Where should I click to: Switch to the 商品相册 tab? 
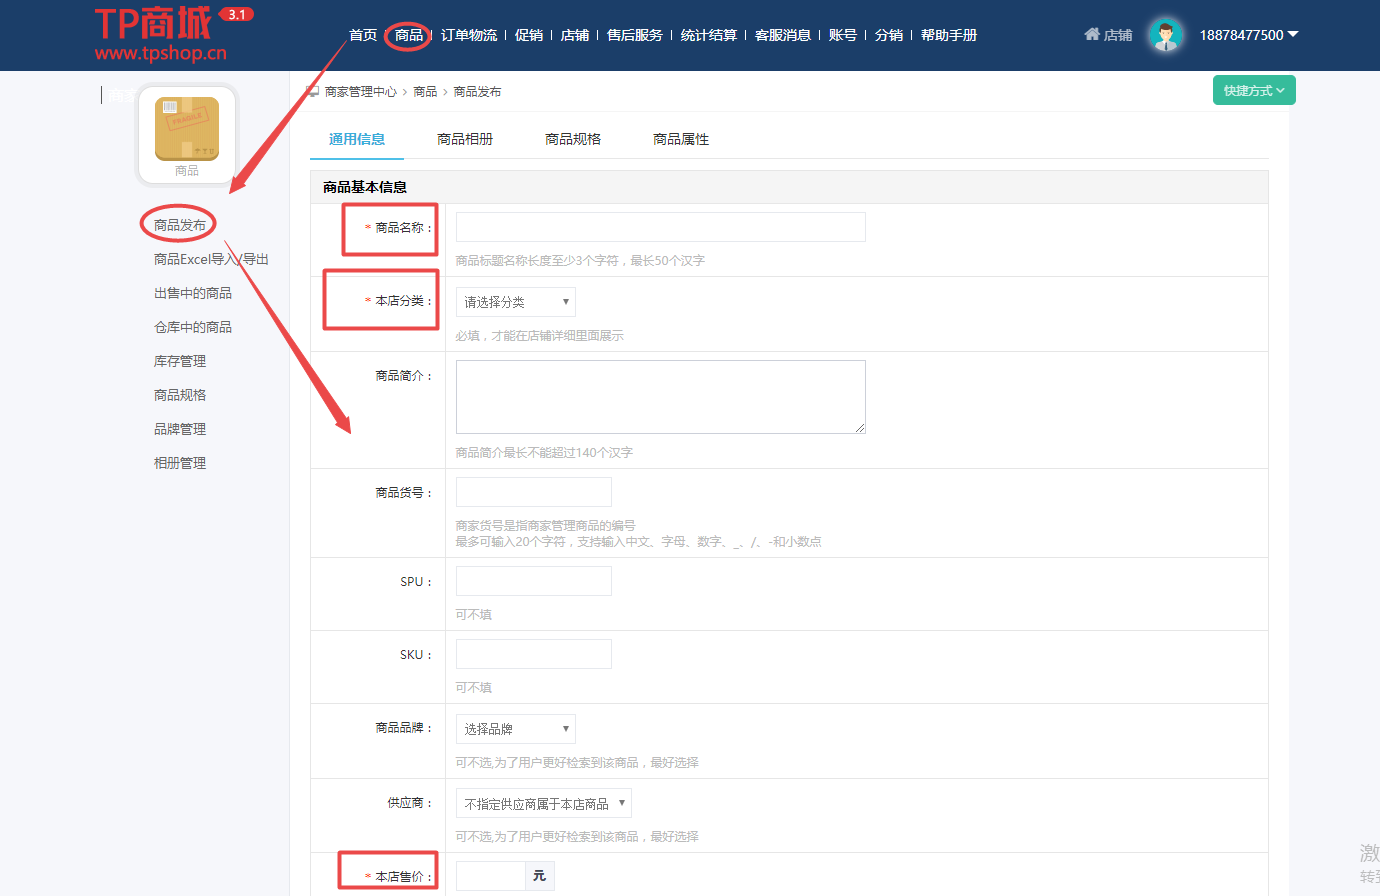(x=465, y=139)
